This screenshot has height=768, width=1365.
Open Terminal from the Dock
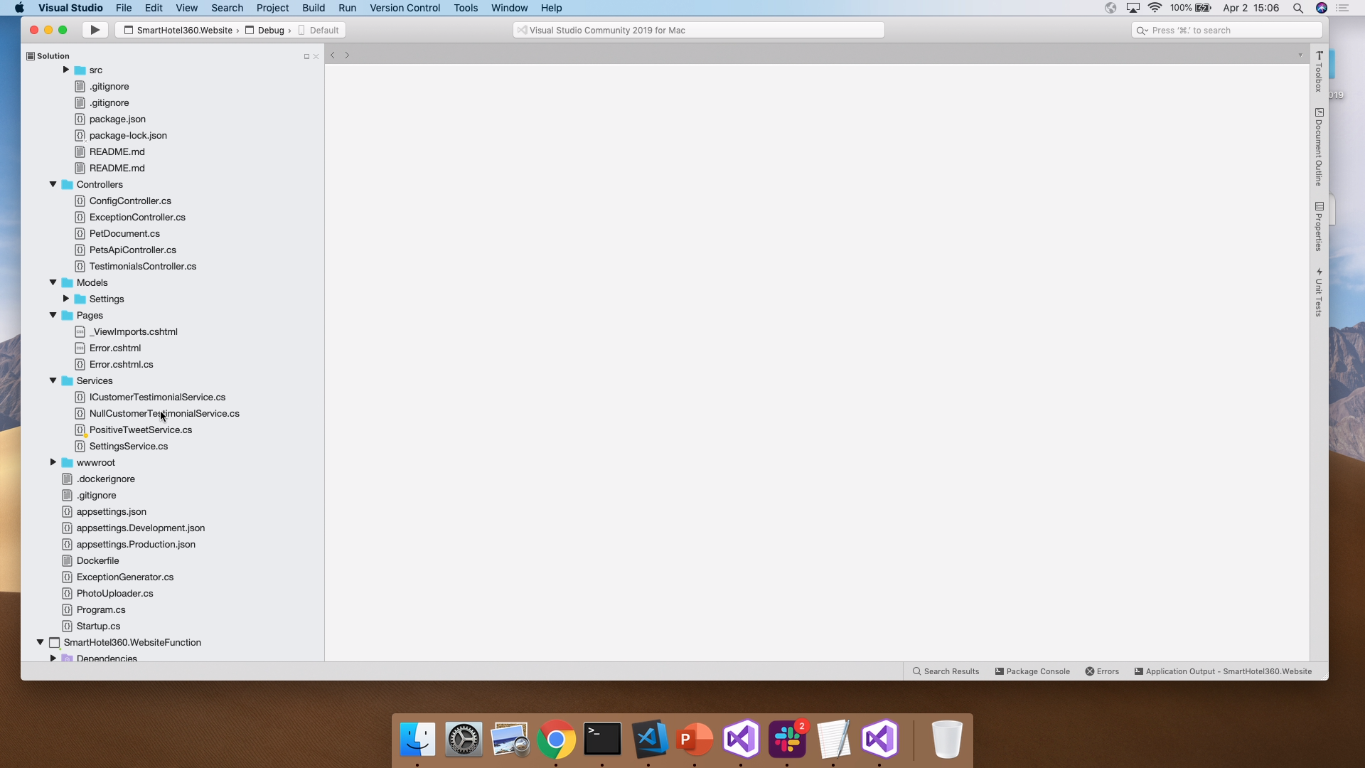[603, 740]
